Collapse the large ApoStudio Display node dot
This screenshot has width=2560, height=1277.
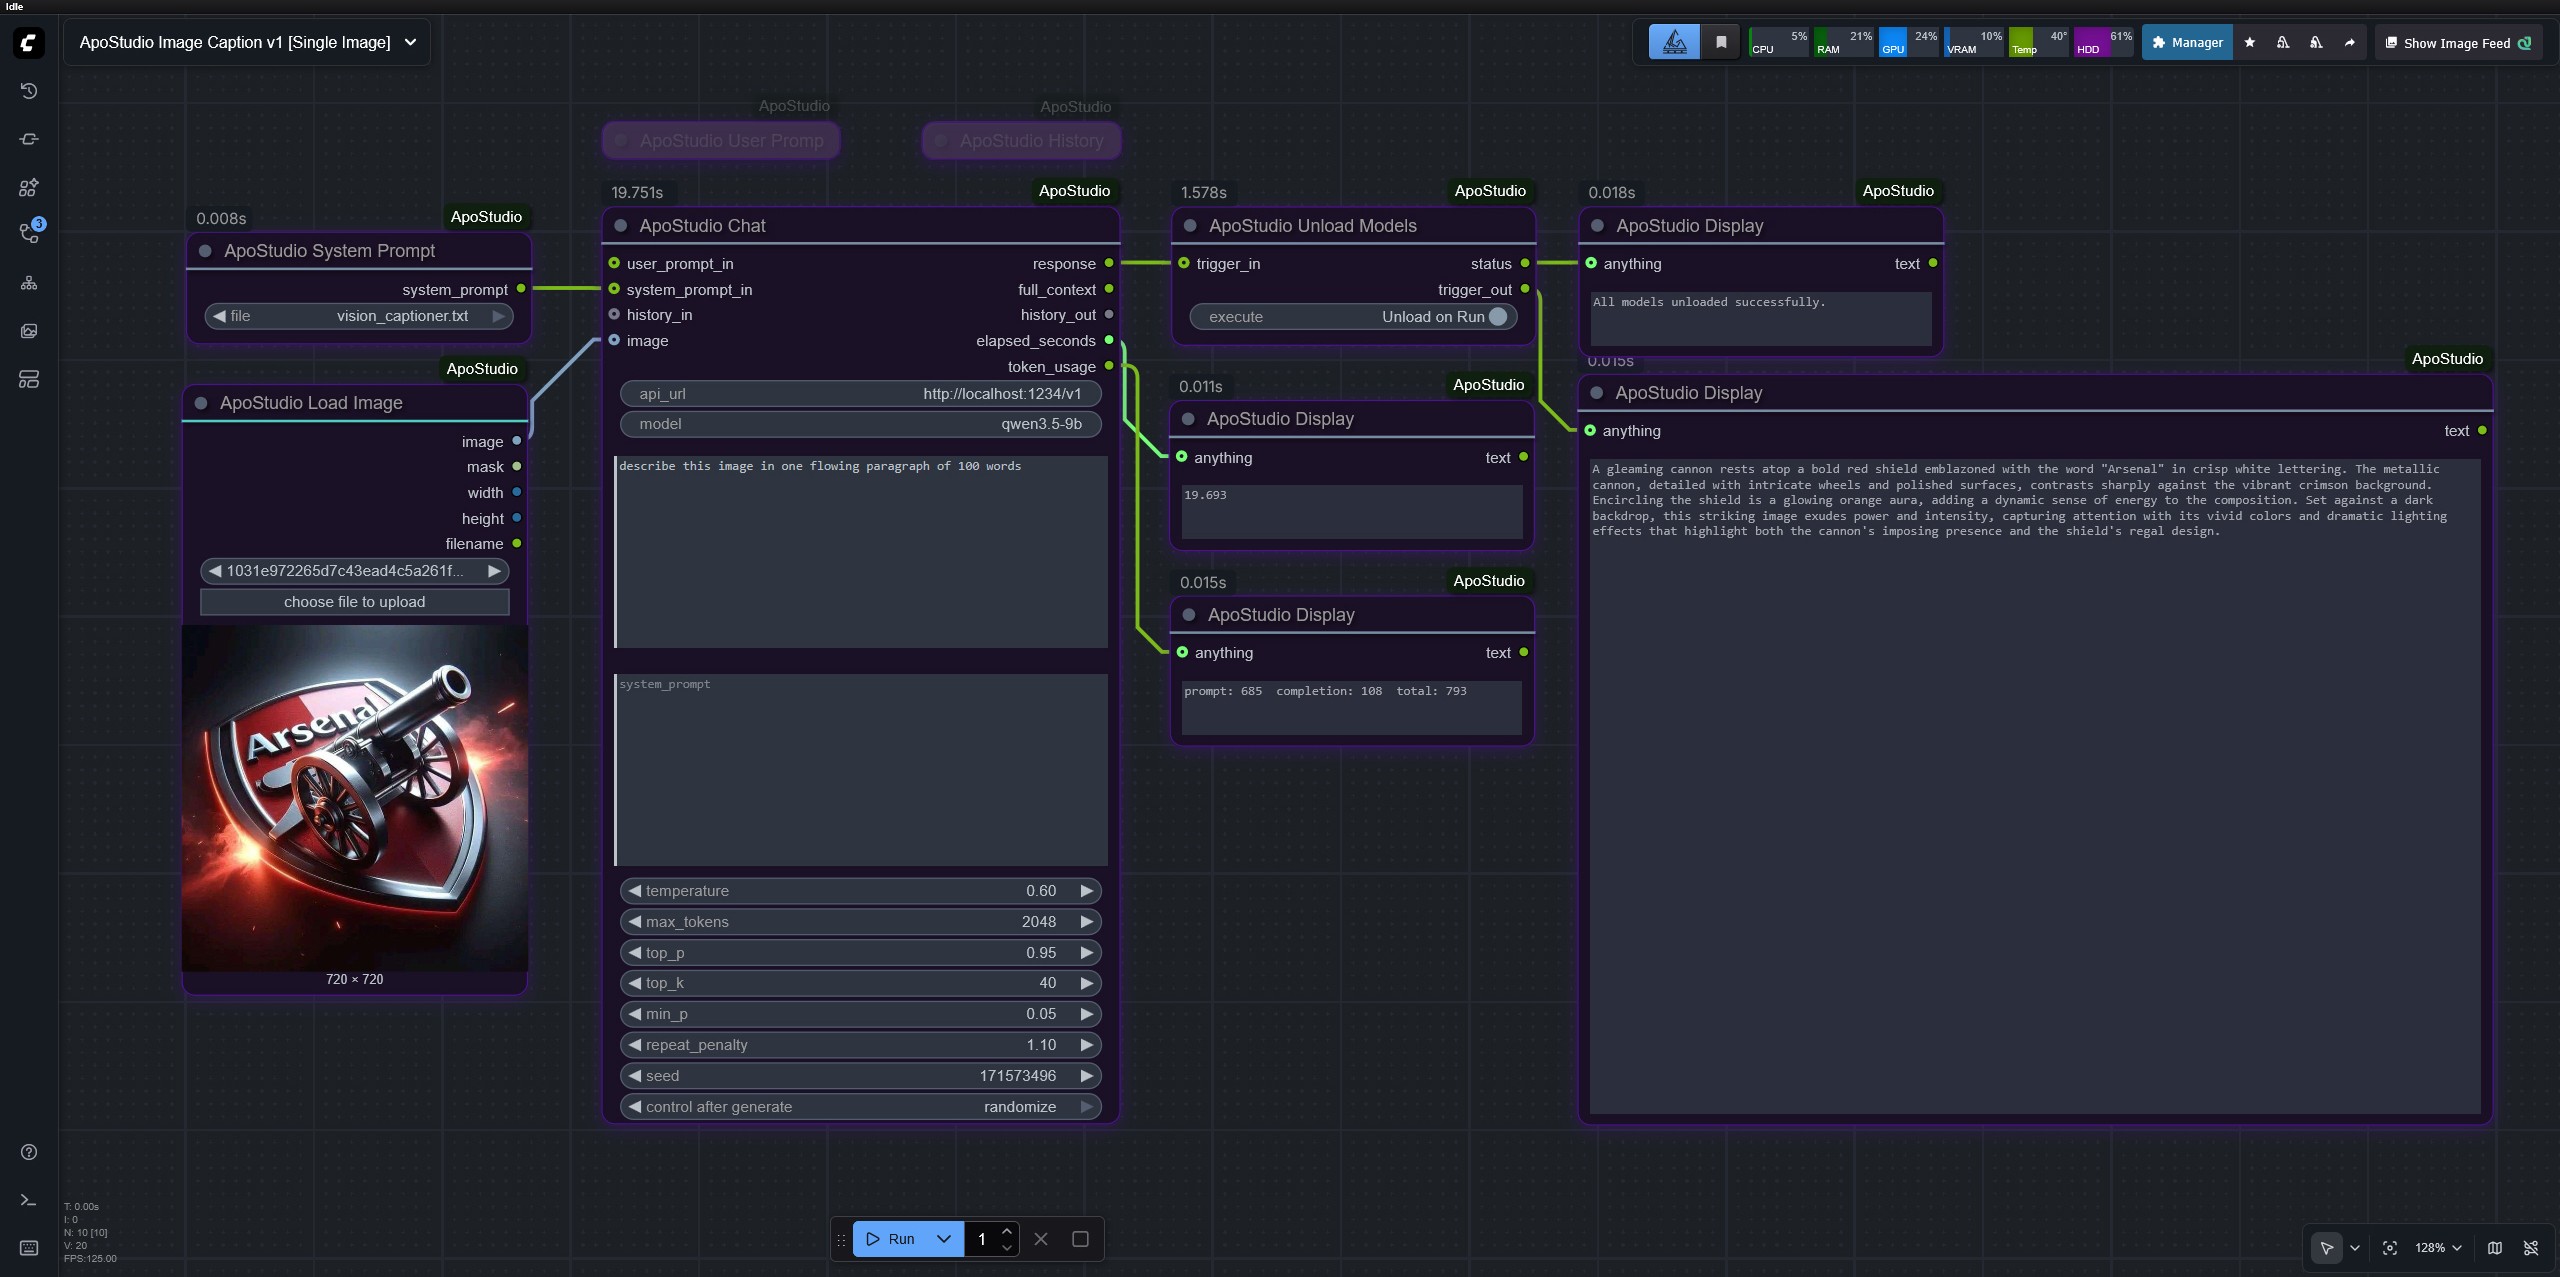tap(1596, 393)
